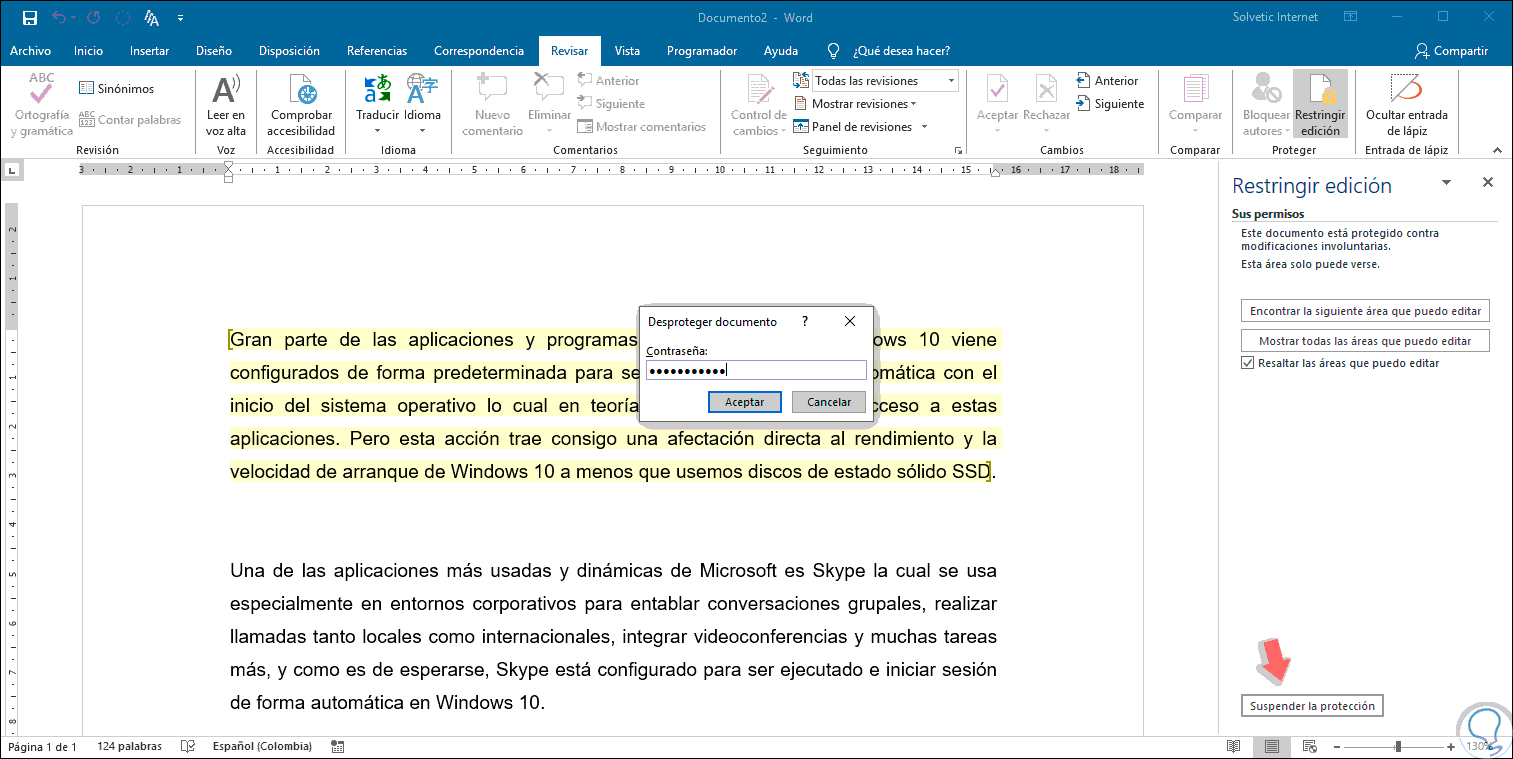Click the zoom slider handle

[1398, 747]
